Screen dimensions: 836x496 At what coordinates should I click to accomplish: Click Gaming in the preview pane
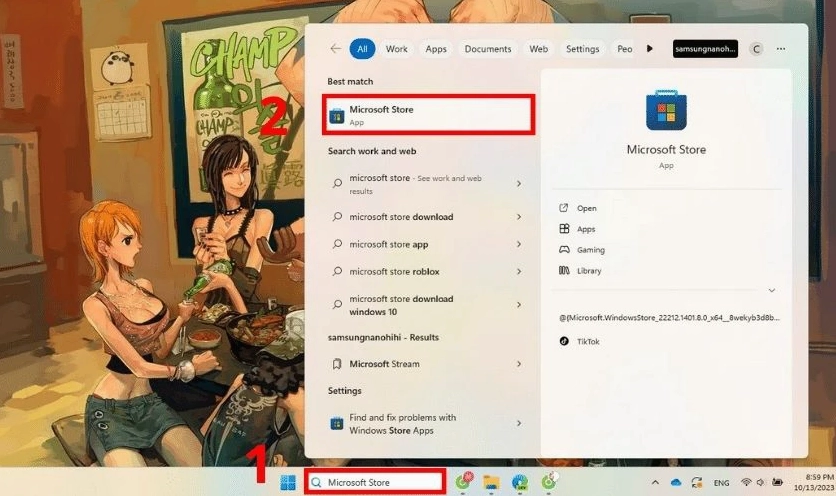591,250
